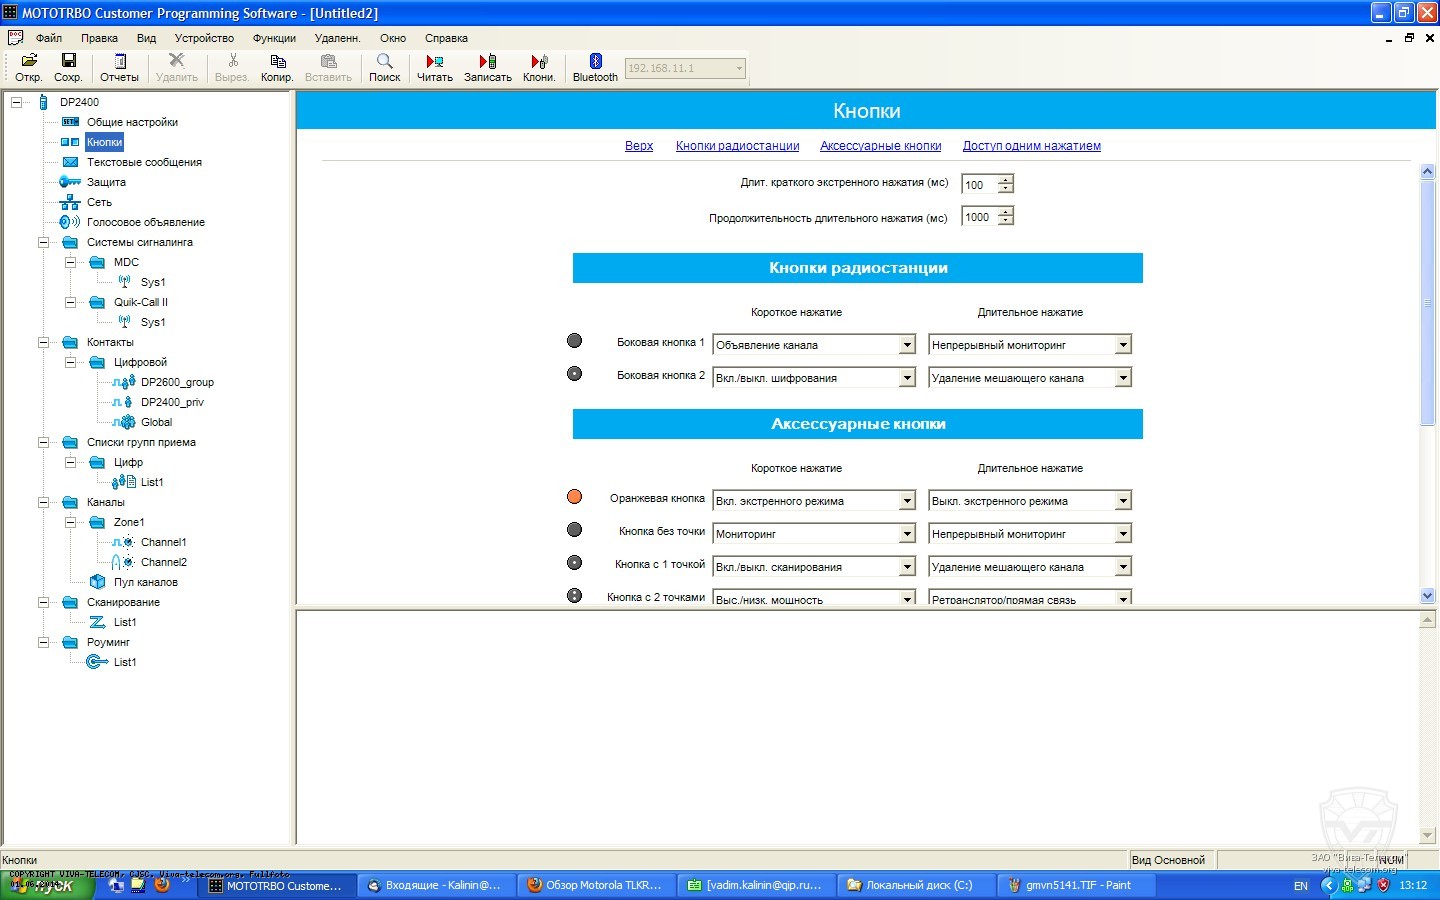
Task: Open Кнопка без точки short press dropdown
Action: tap(907, 534)
